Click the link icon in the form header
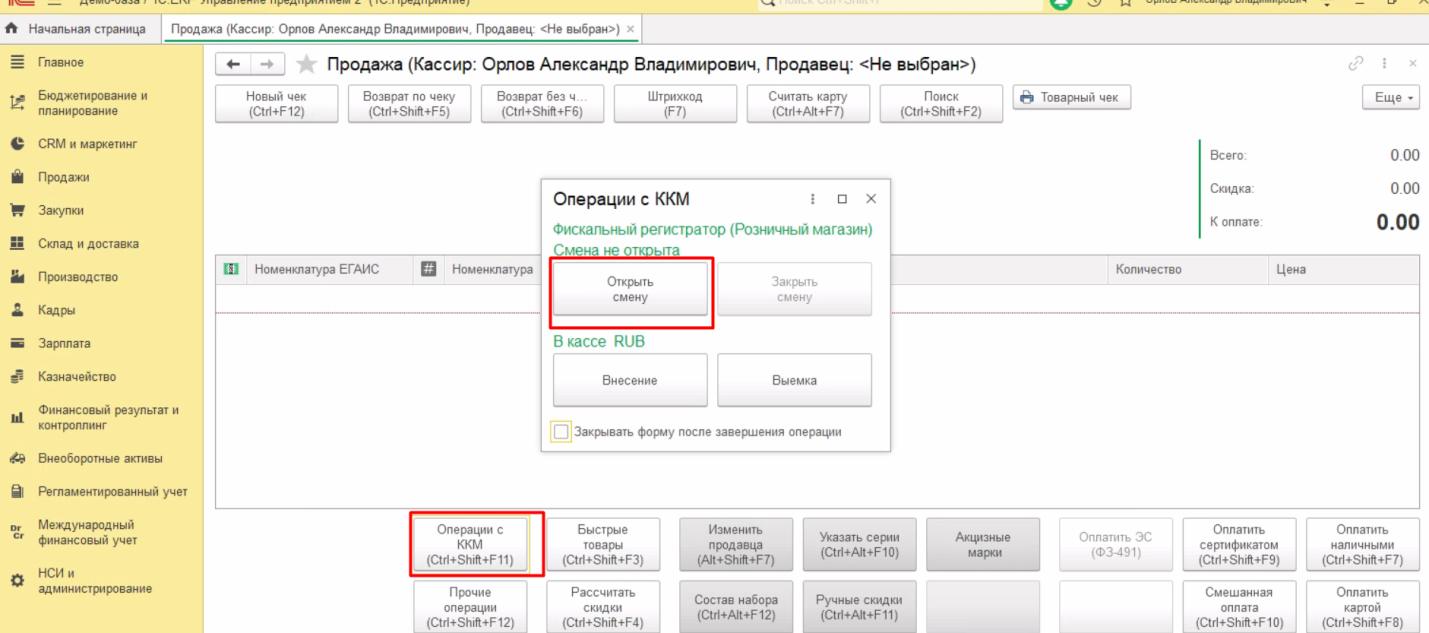The height and width of the screenshot is (633, 1429). (x=1356, y=64)
